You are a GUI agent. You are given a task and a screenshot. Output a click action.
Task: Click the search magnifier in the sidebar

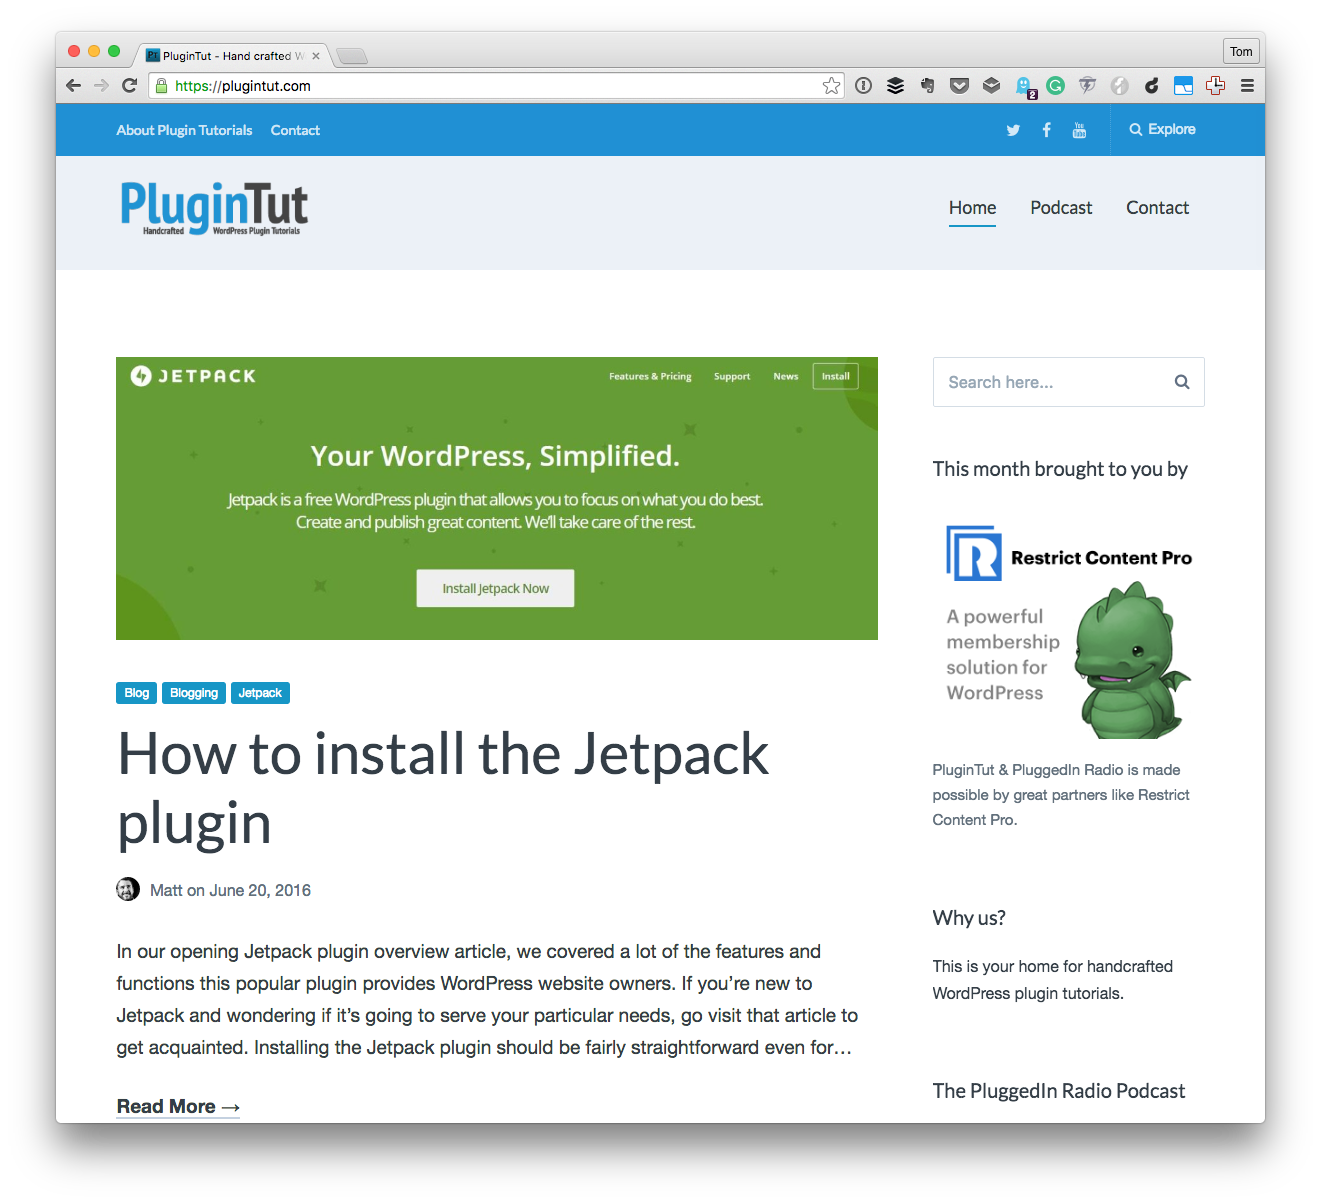coord(1181,382)
